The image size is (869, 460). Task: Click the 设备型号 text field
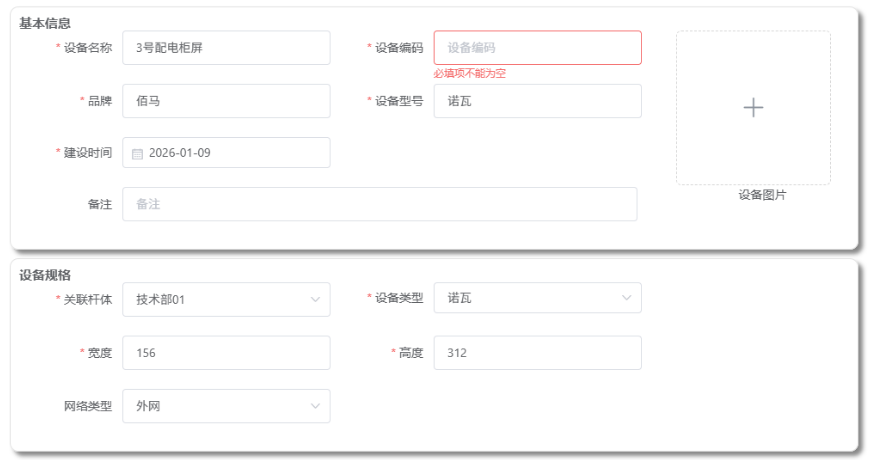[x=537, y=101]
